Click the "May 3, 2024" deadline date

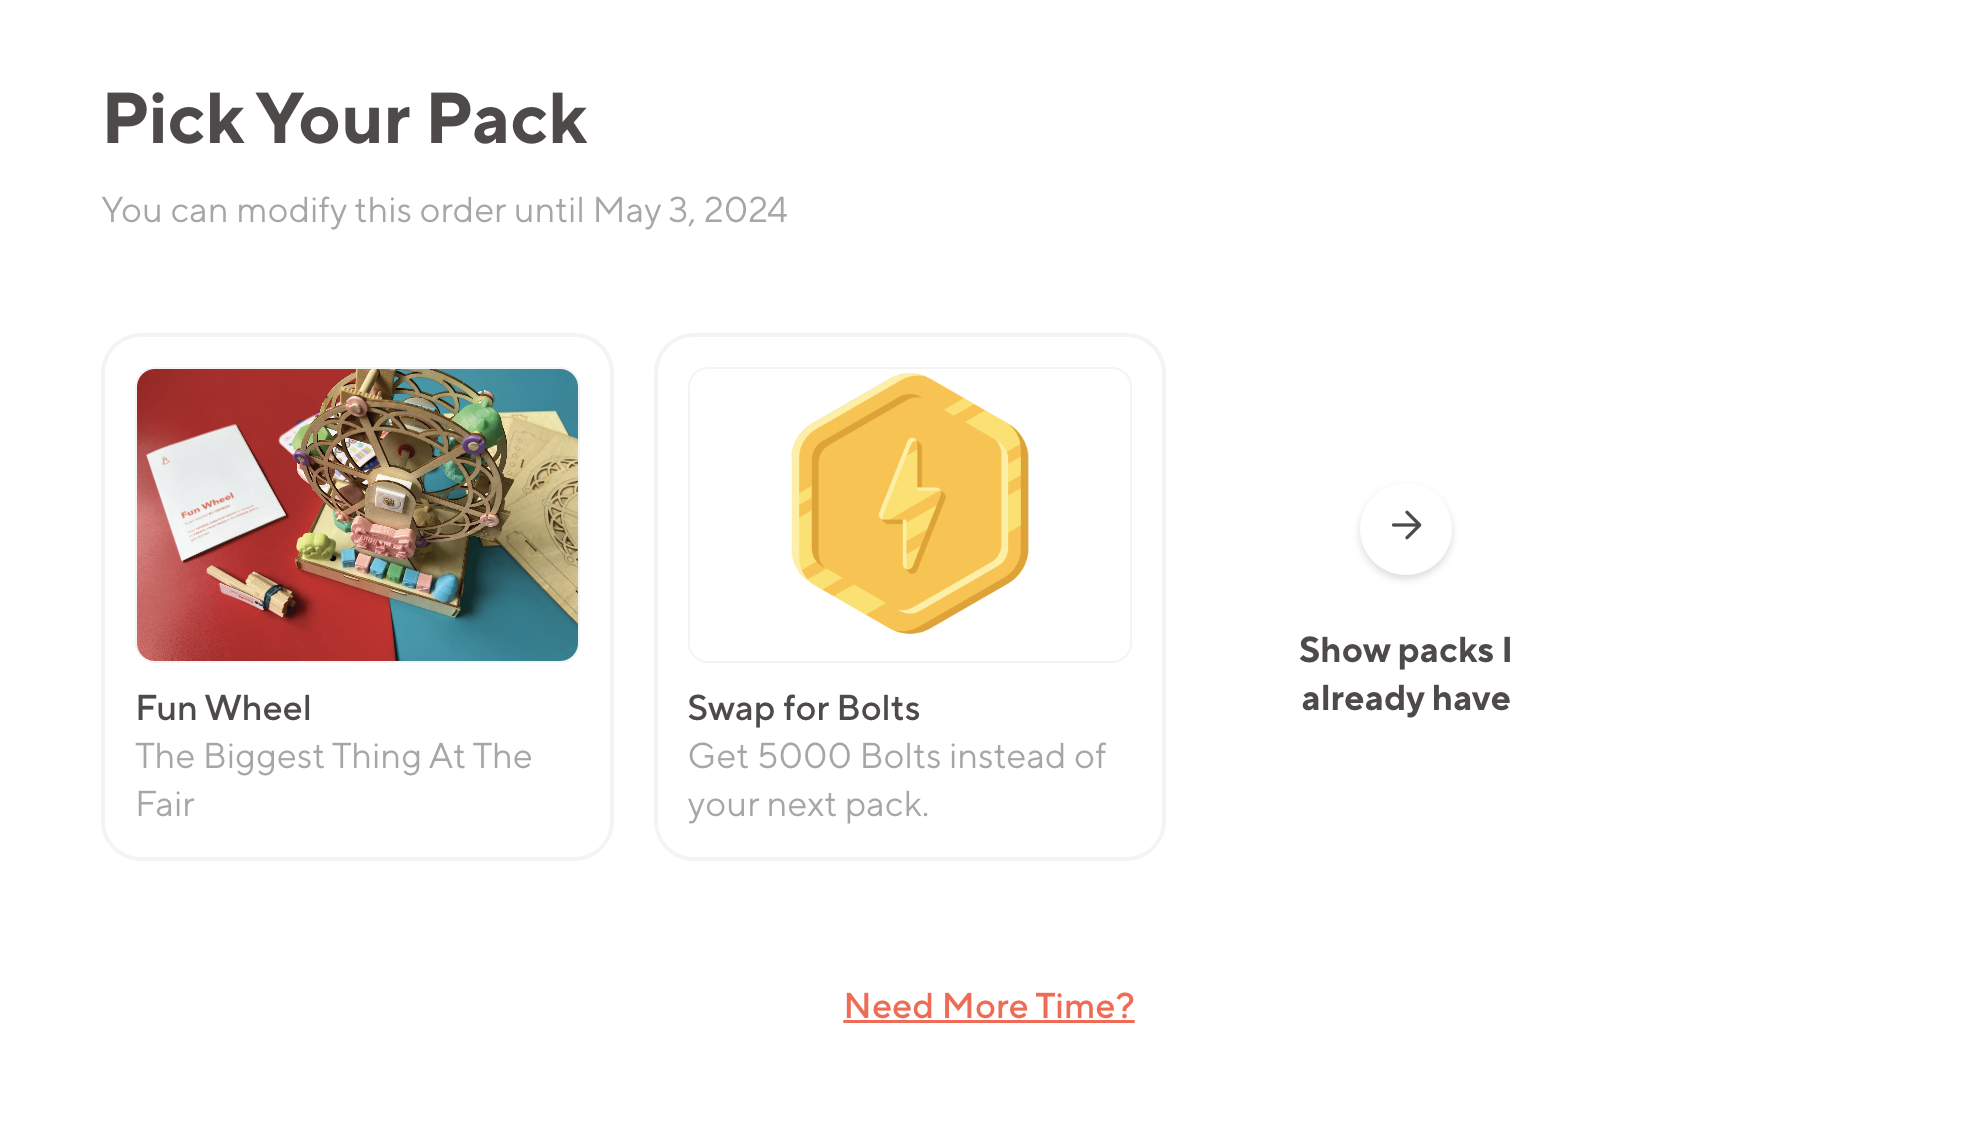(x=690, y=211)
